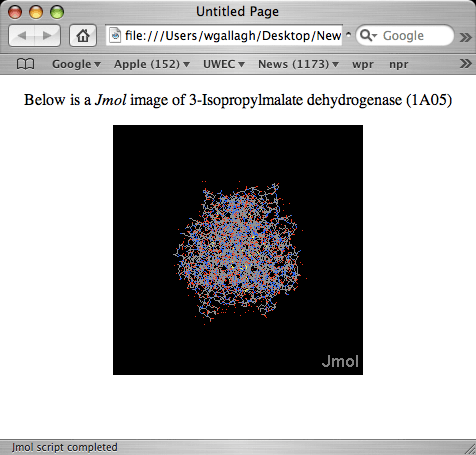
Task: Click the Google search magnifier icon
Action: tap(368, 35)
